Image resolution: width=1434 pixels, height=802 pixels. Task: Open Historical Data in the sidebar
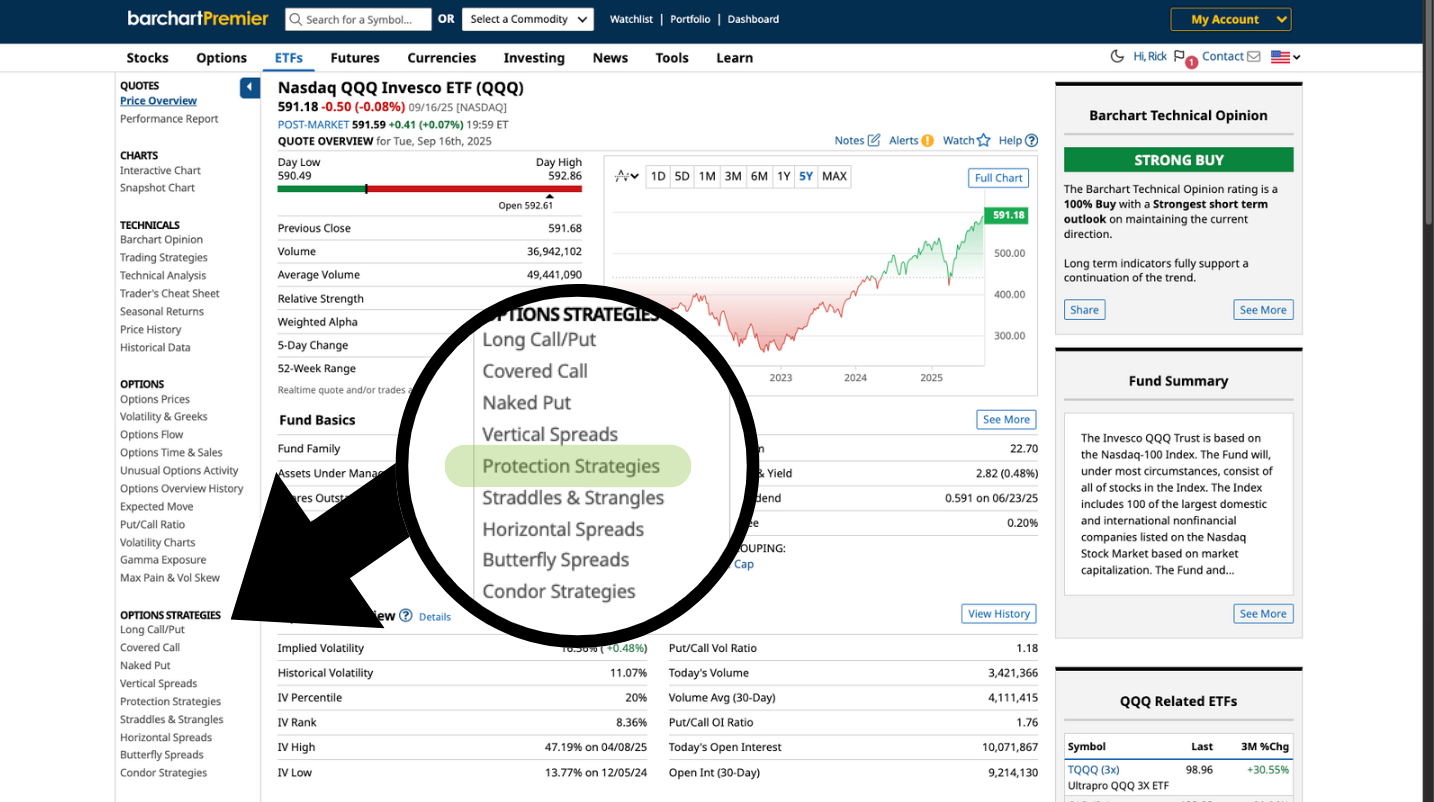(x=155, y=348)
